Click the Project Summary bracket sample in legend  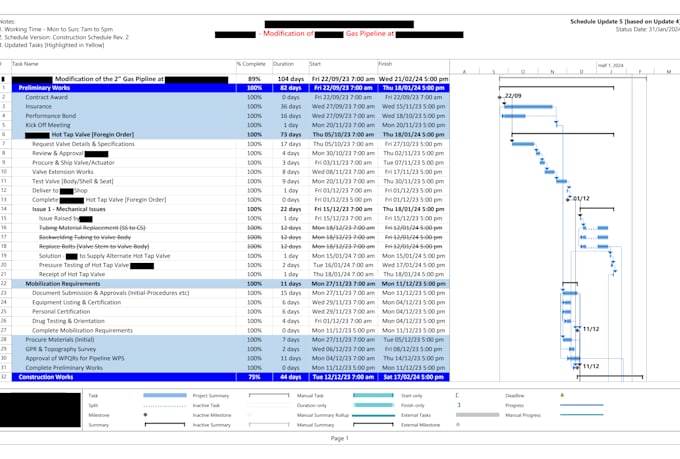[269, 395]
